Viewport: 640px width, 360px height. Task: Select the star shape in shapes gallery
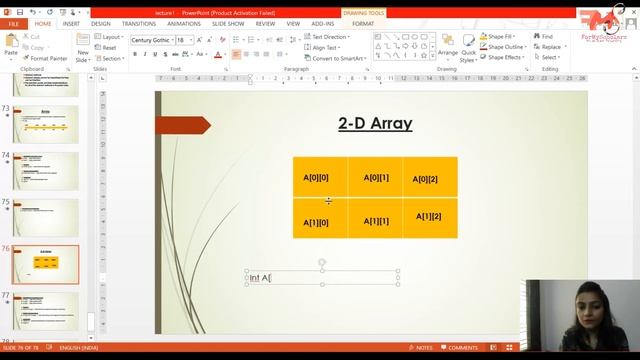[x=424, y=56]
